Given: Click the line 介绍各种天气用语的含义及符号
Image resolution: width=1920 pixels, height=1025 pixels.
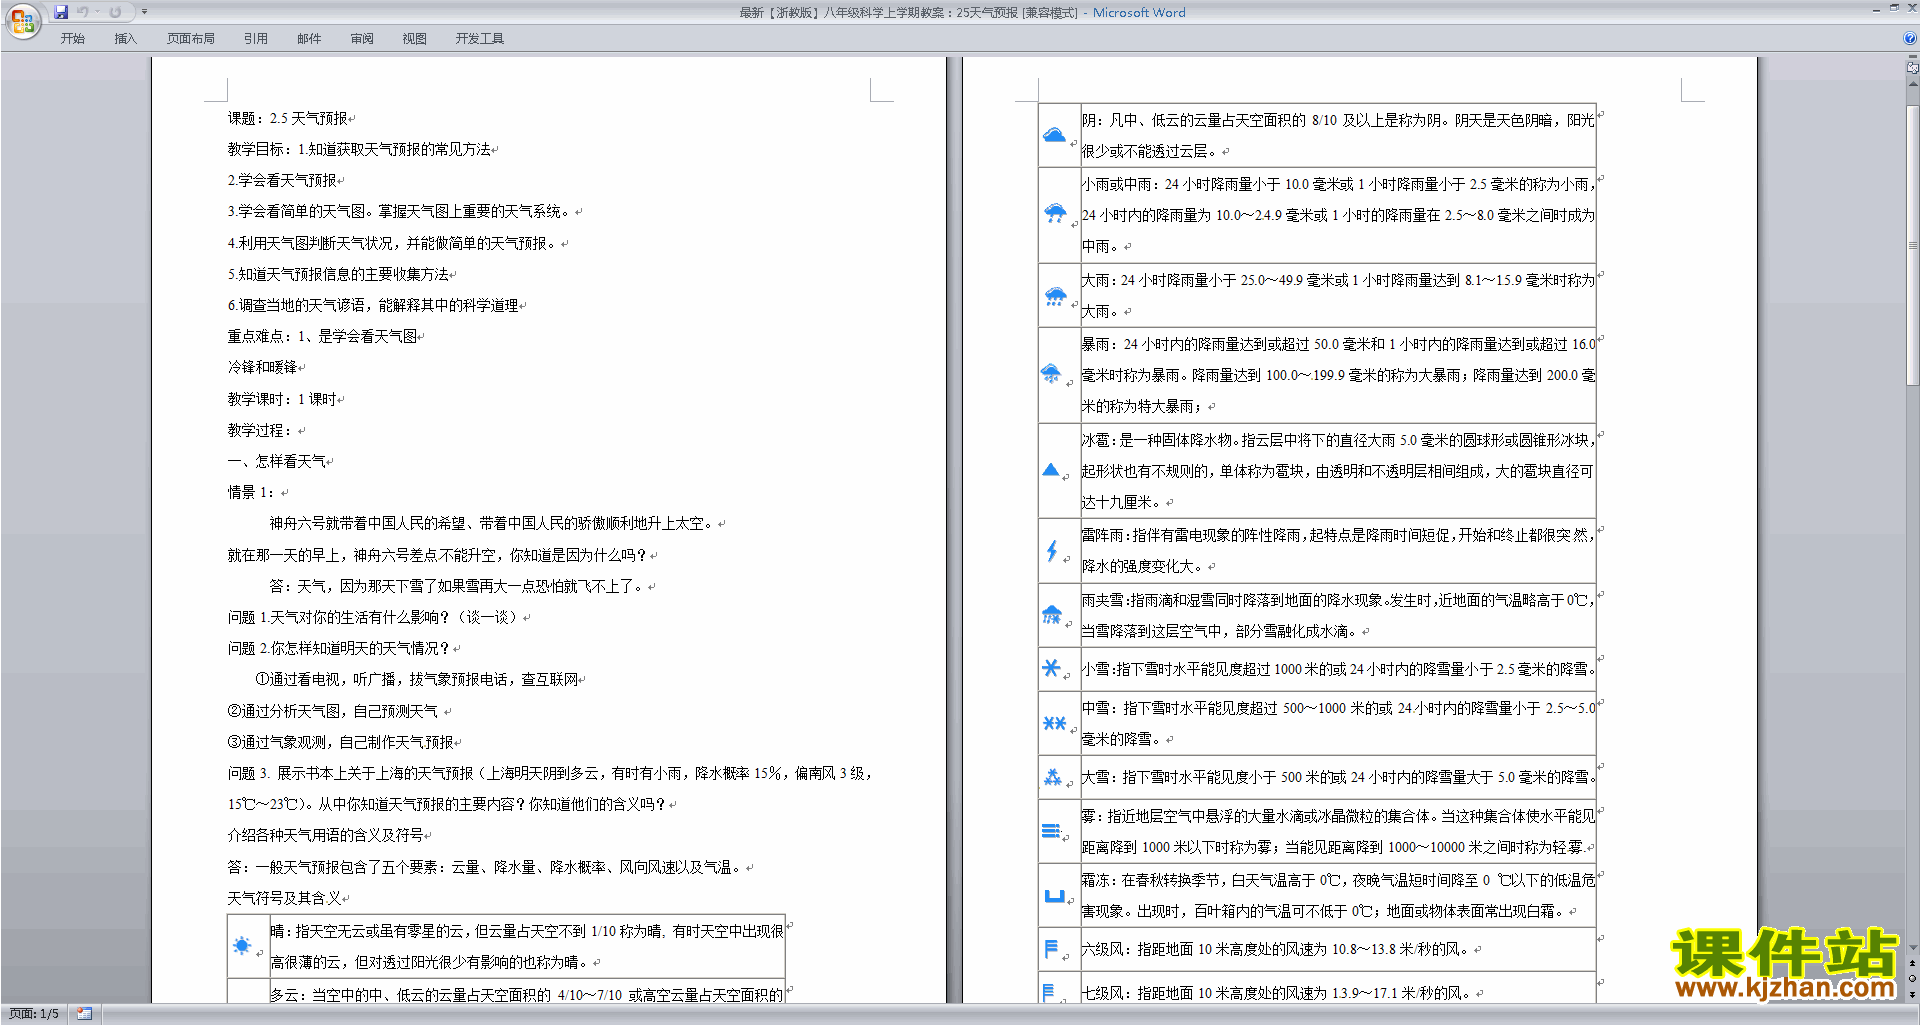Looking at the screenshot, I should click(x=325, y=835).
